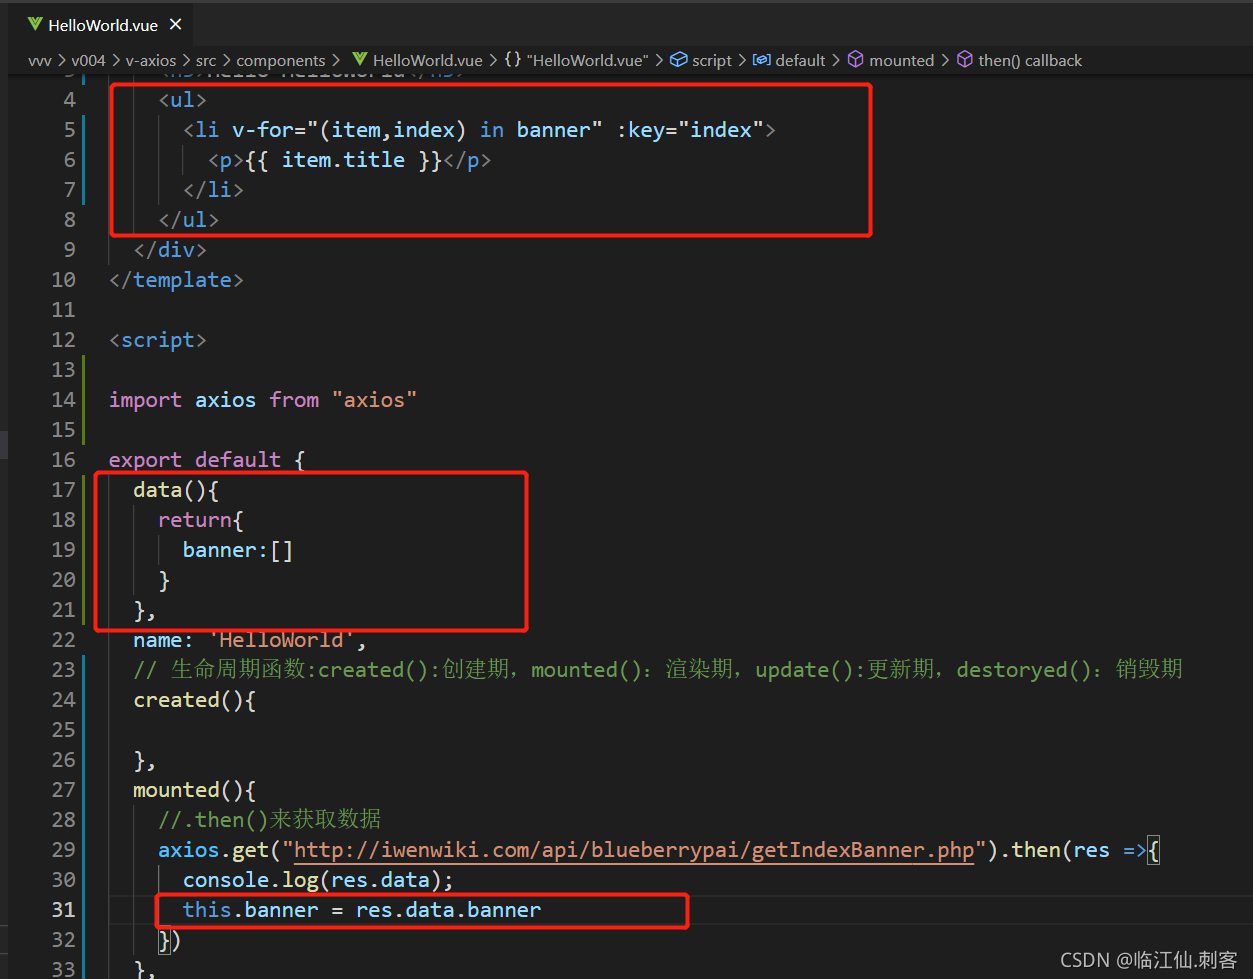Click 'export default' on line 16
Image resolution: width=1253 pixels, height=979 pixels.
tap(195, 460)
